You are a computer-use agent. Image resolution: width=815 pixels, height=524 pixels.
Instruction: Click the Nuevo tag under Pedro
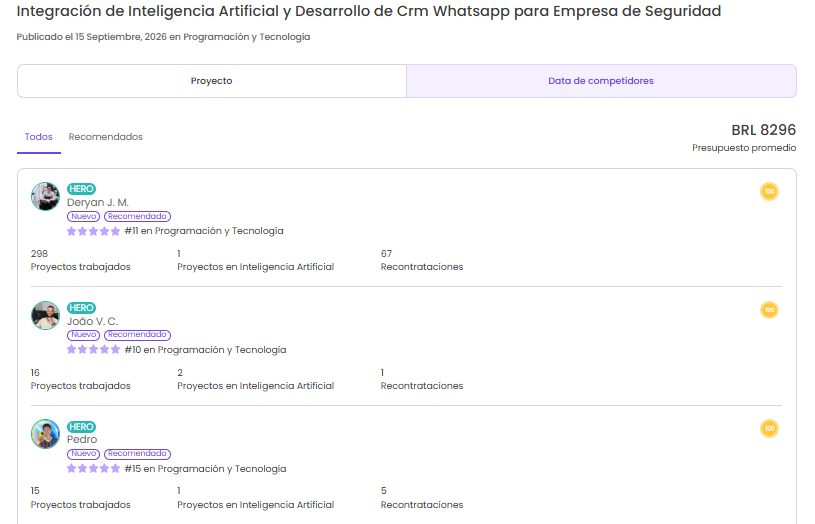(x=83, y=454)
